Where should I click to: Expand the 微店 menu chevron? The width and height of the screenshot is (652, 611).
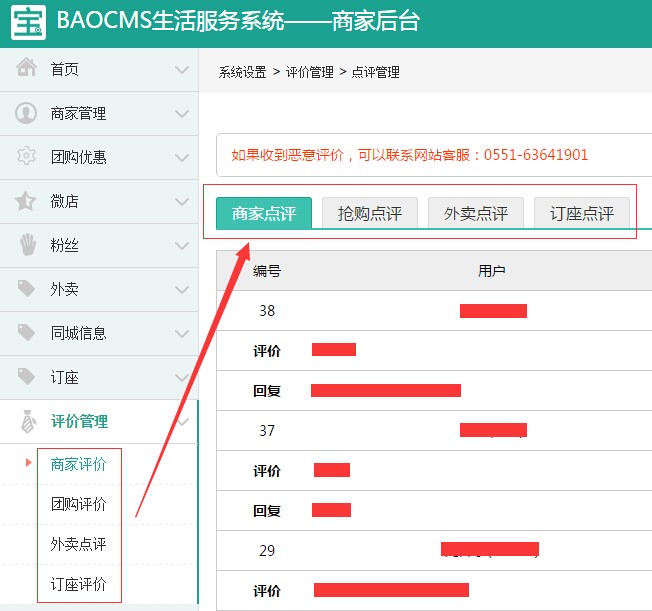pos(182,202)
